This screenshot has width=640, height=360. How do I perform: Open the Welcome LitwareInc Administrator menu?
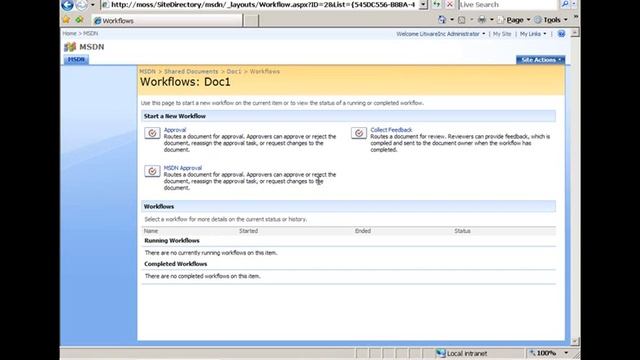[440, 34]
